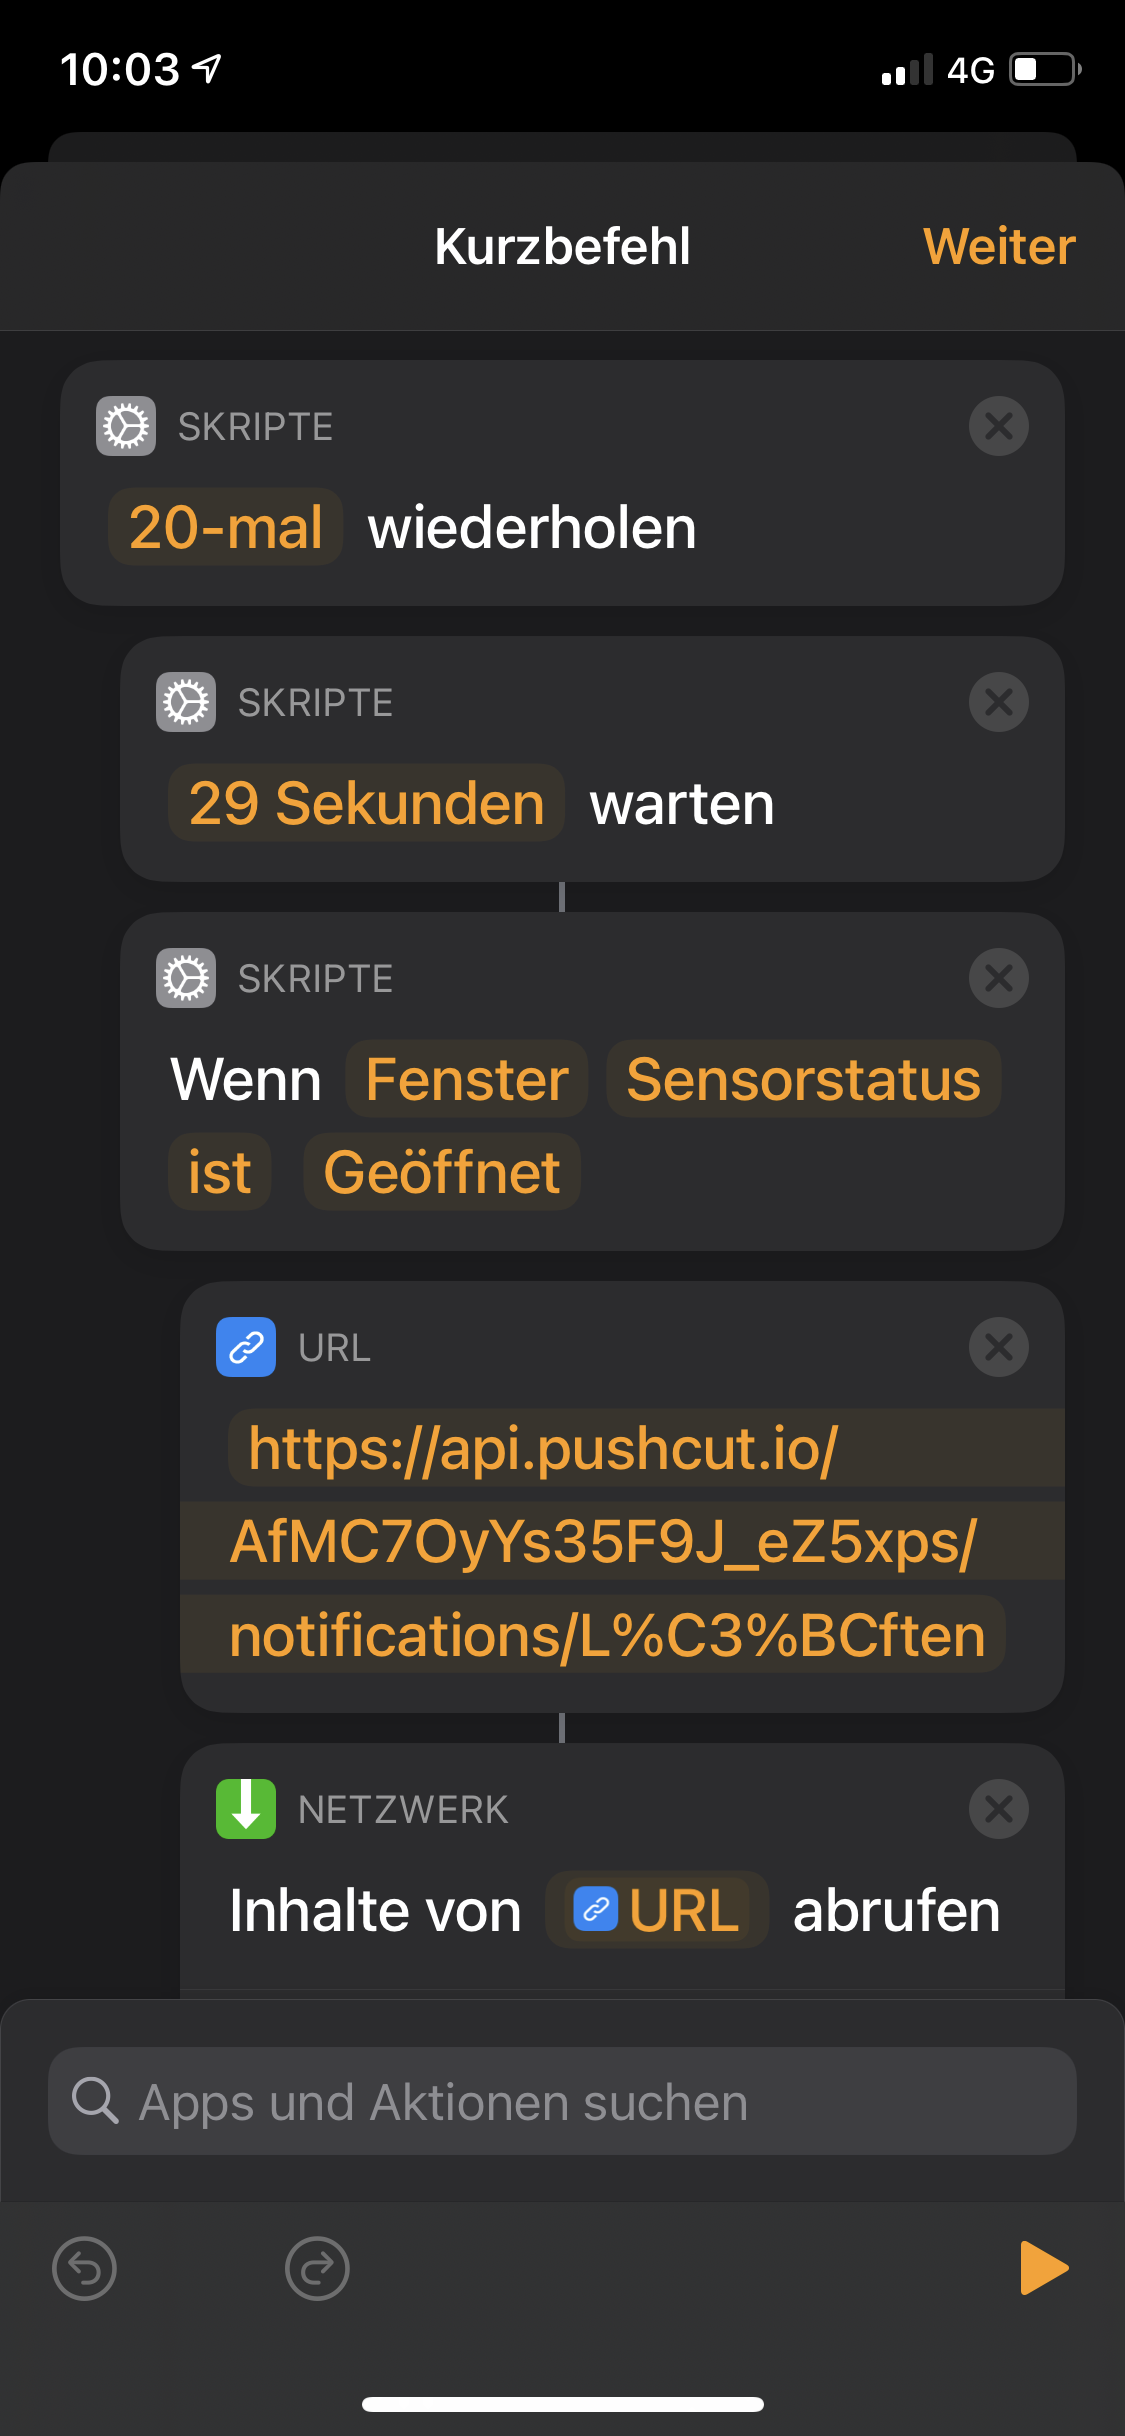
Task: Change the Sensorstatus property token
Action: point(803,1079)
